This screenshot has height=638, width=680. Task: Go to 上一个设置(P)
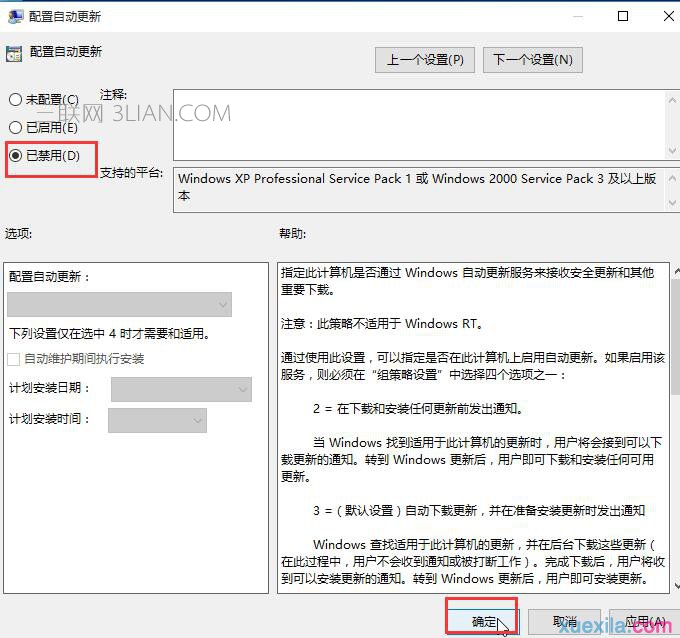425,60
